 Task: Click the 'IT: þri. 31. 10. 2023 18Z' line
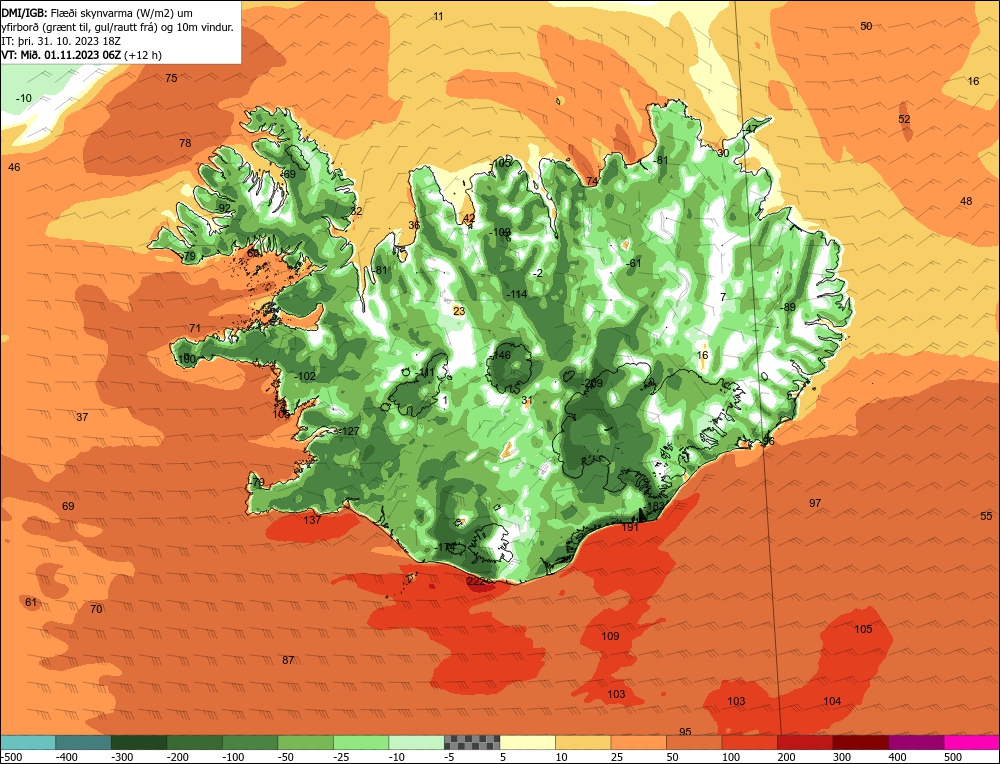pyautogui.click(x=61, y=41)
